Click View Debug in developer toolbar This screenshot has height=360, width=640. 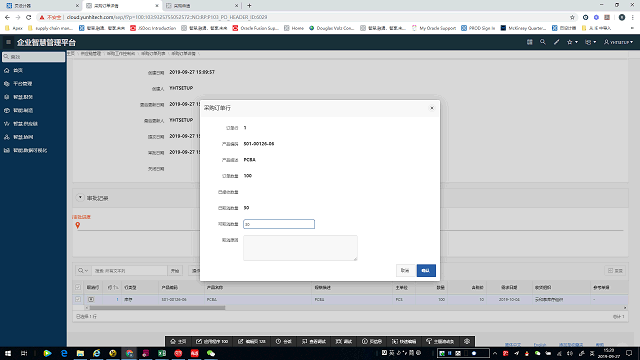point(314,341)
